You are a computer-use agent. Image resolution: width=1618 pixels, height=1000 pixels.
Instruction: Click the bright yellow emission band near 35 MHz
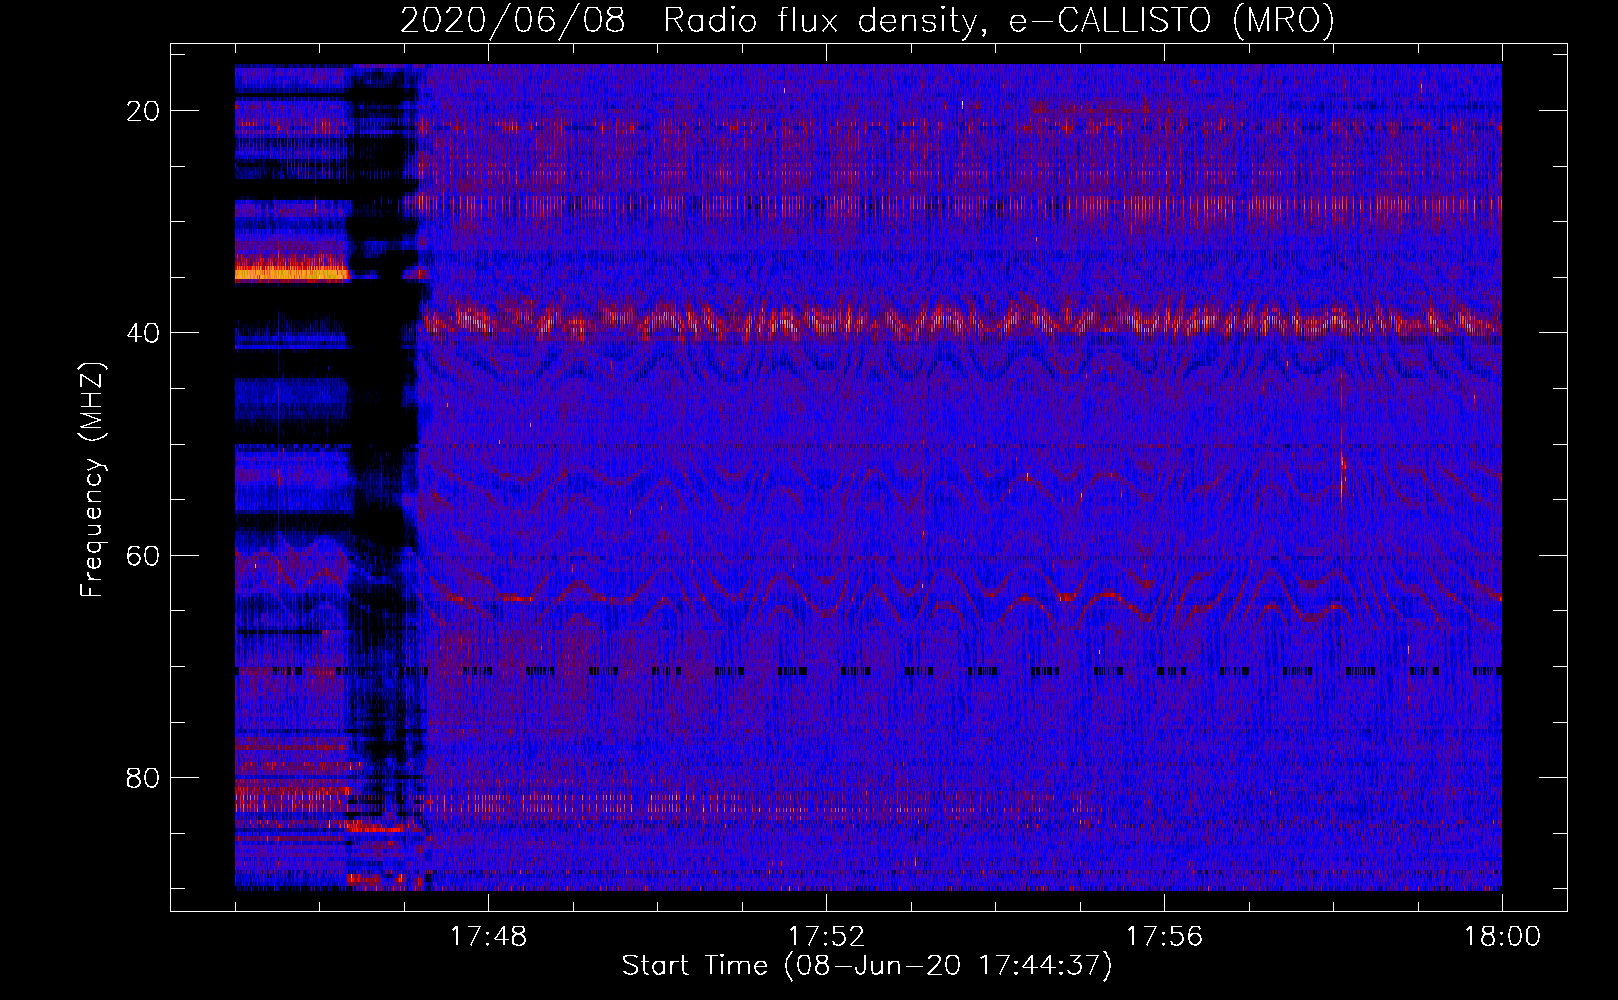click(291, 270)
